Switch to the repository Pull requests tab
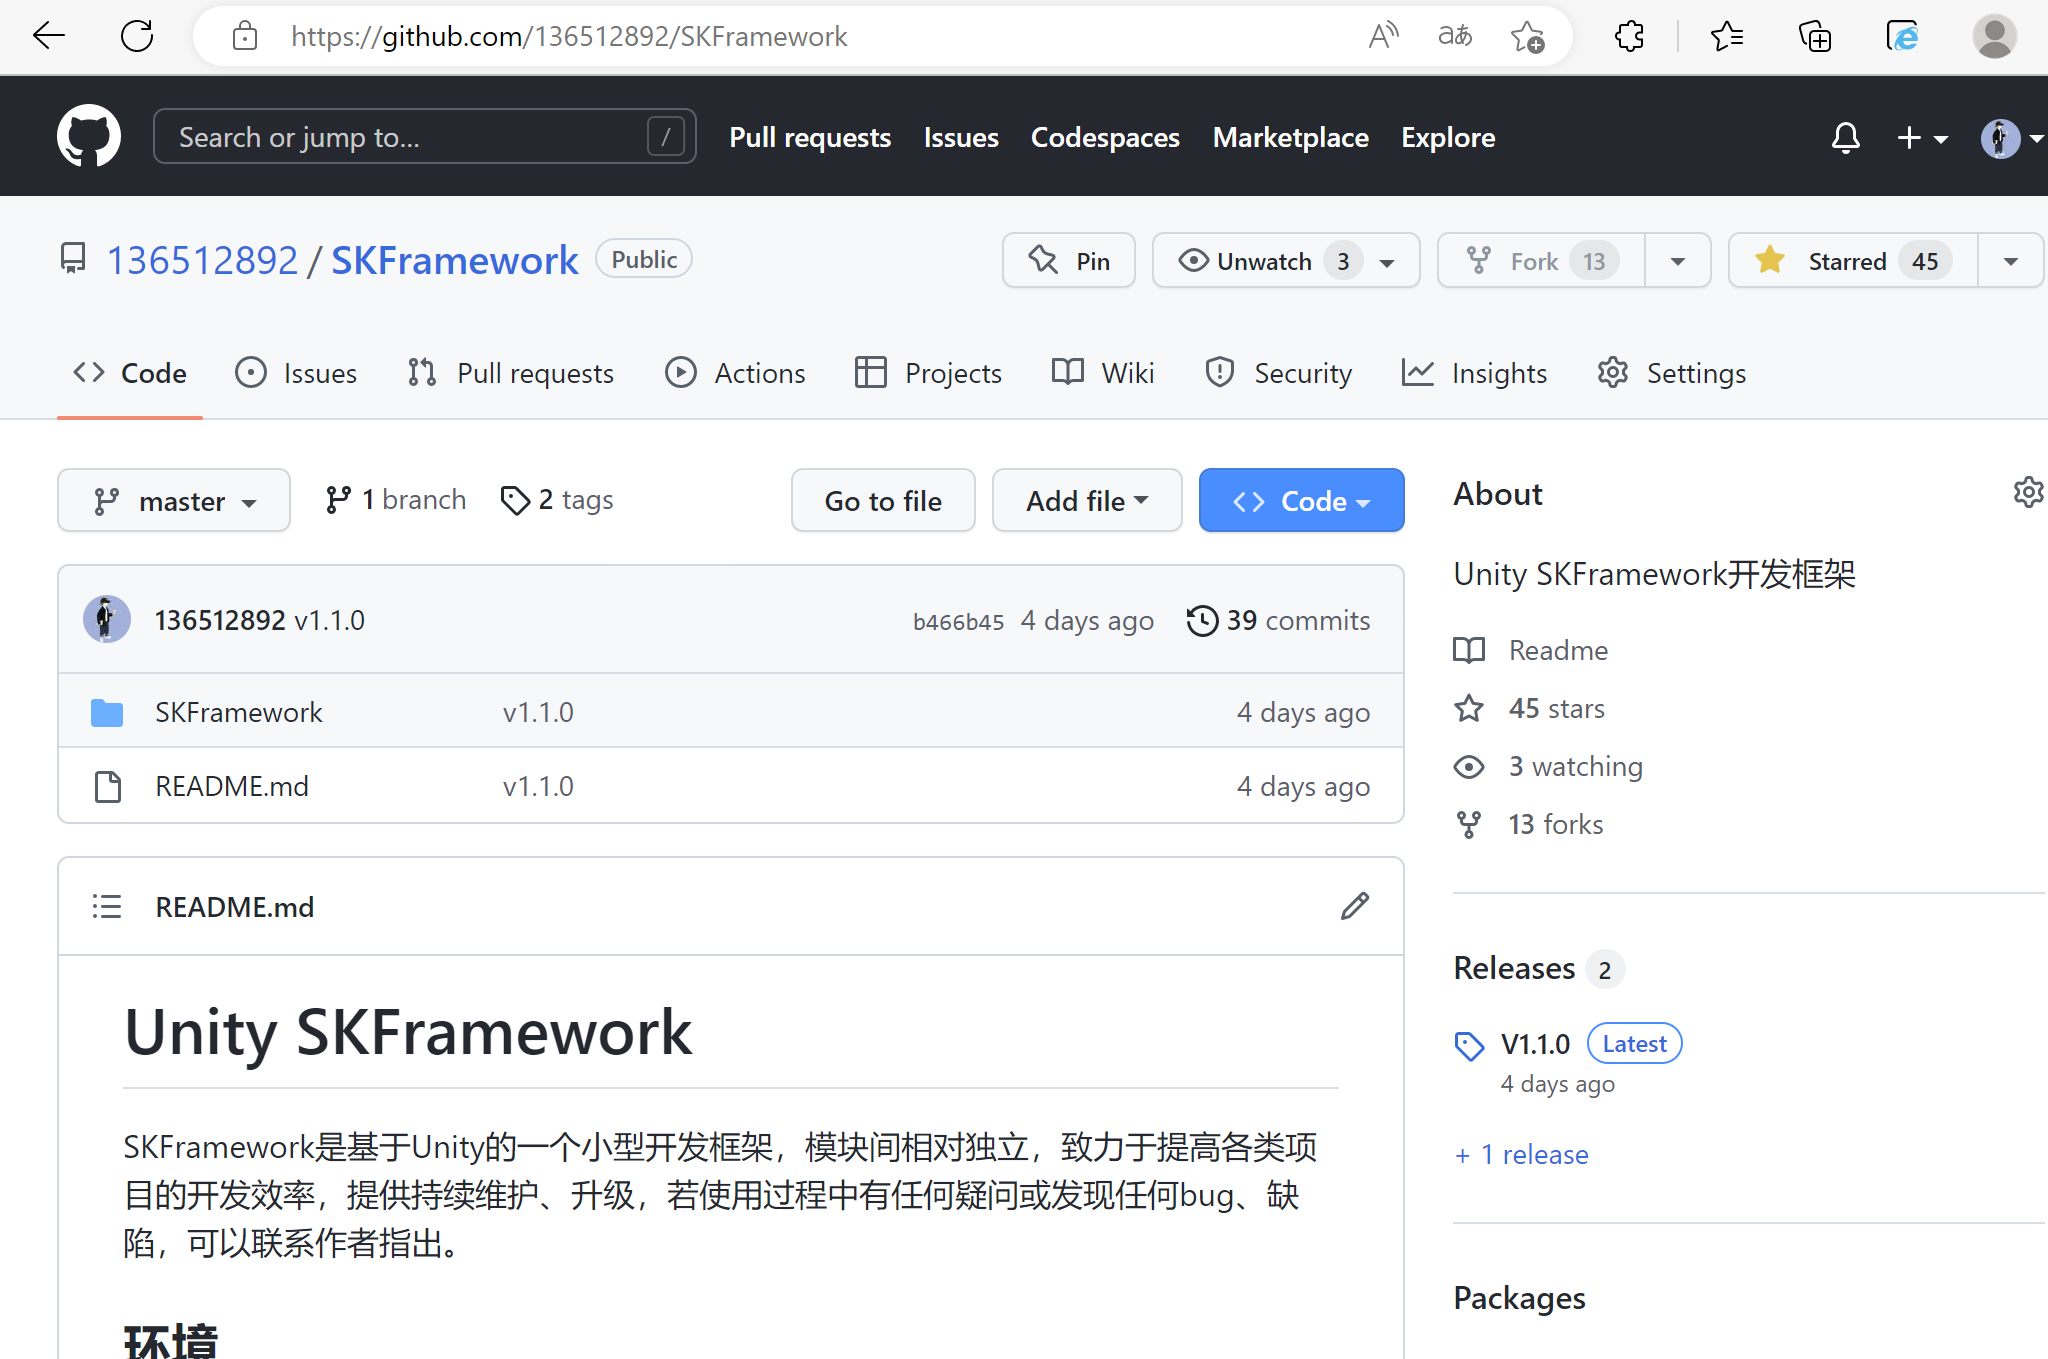This screenshot has height=1359, width=2048. [x=511, y=373]
